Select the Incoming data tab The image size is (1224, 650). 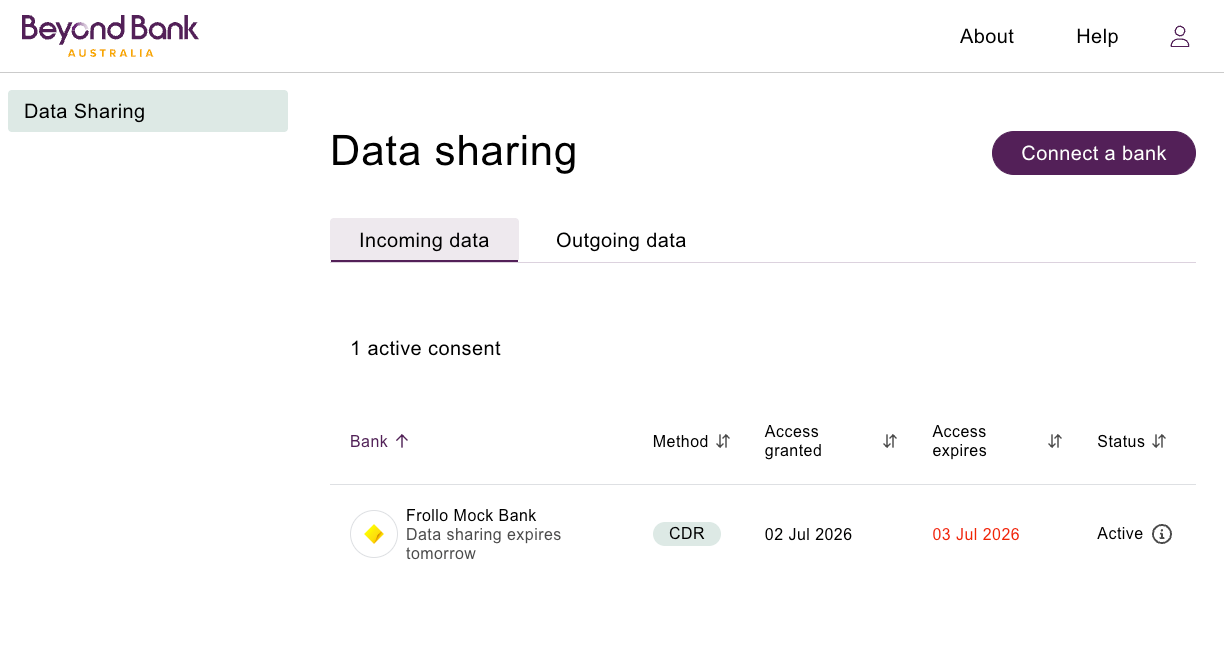coord(424,240)
